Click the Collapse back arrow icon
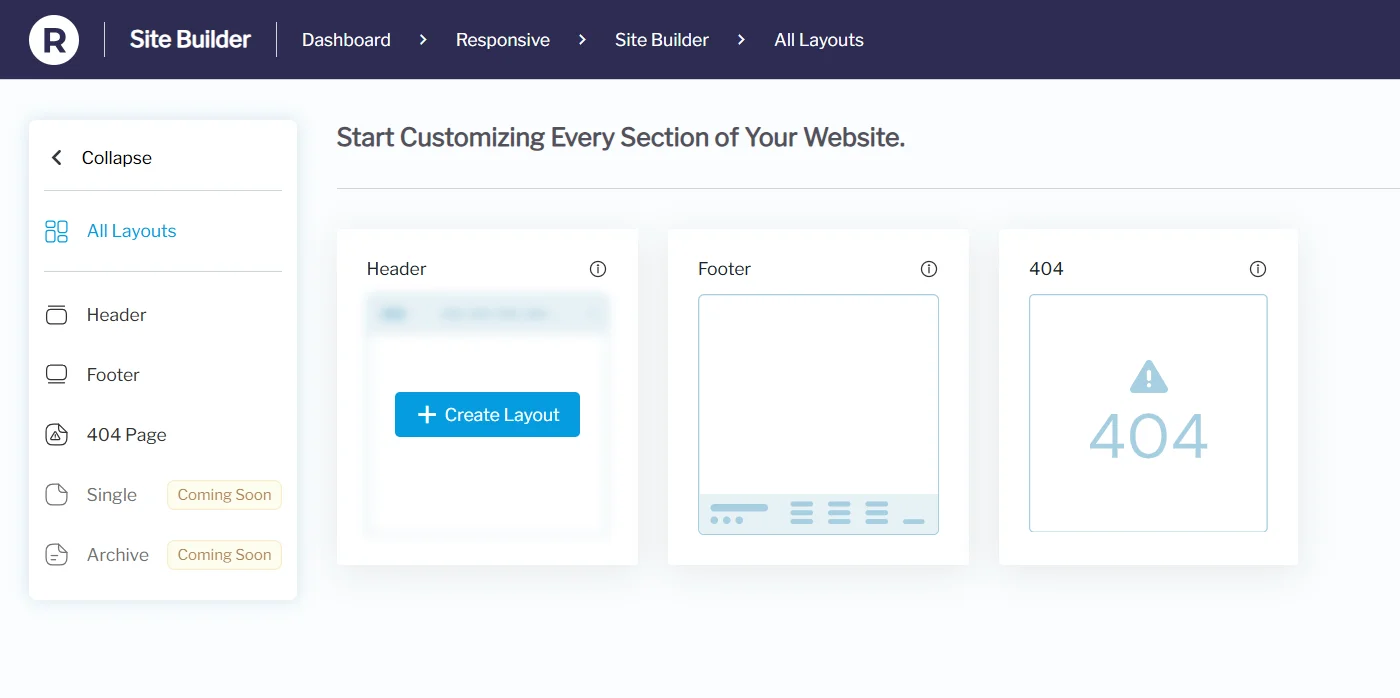 point(57,158)
